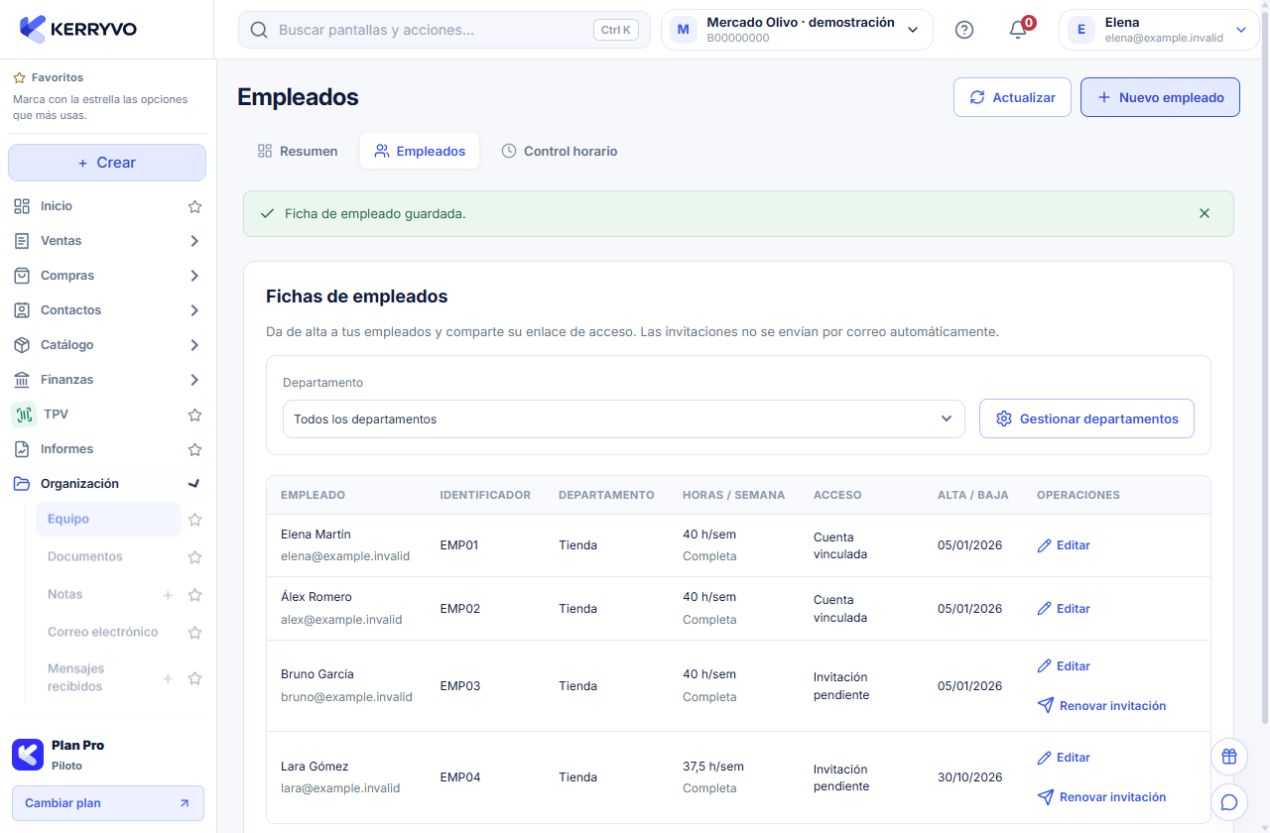Edit Bruno García's employee record
1270x833 pixels.
click(x=1063, y=666)
